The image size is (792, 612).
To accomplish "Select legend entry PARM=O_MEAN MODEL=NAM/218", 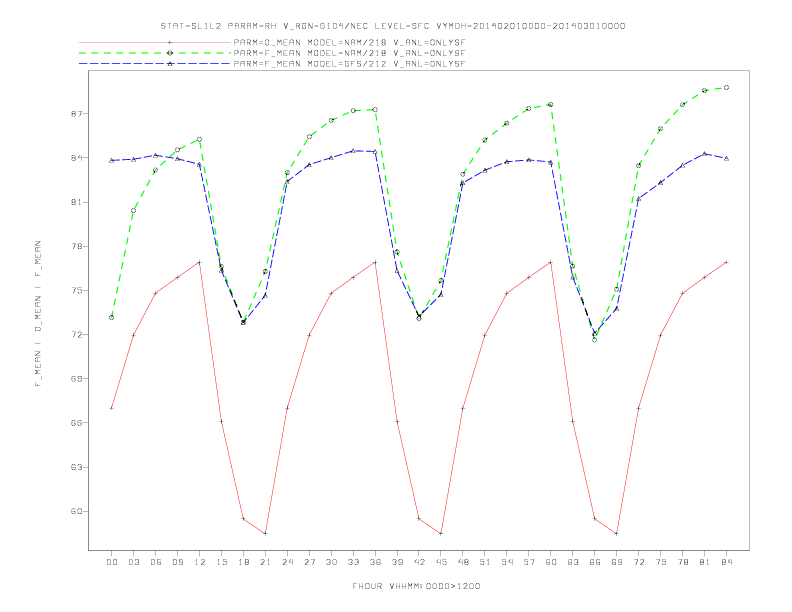I will 349,42.
